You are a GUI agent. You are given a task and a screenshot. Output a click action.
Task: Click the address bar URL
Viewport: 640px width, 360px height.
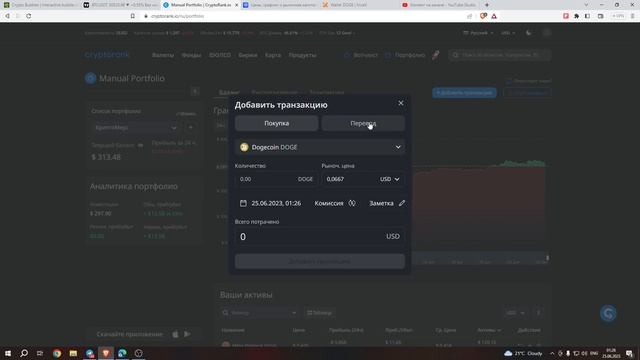tap(177, 16)
